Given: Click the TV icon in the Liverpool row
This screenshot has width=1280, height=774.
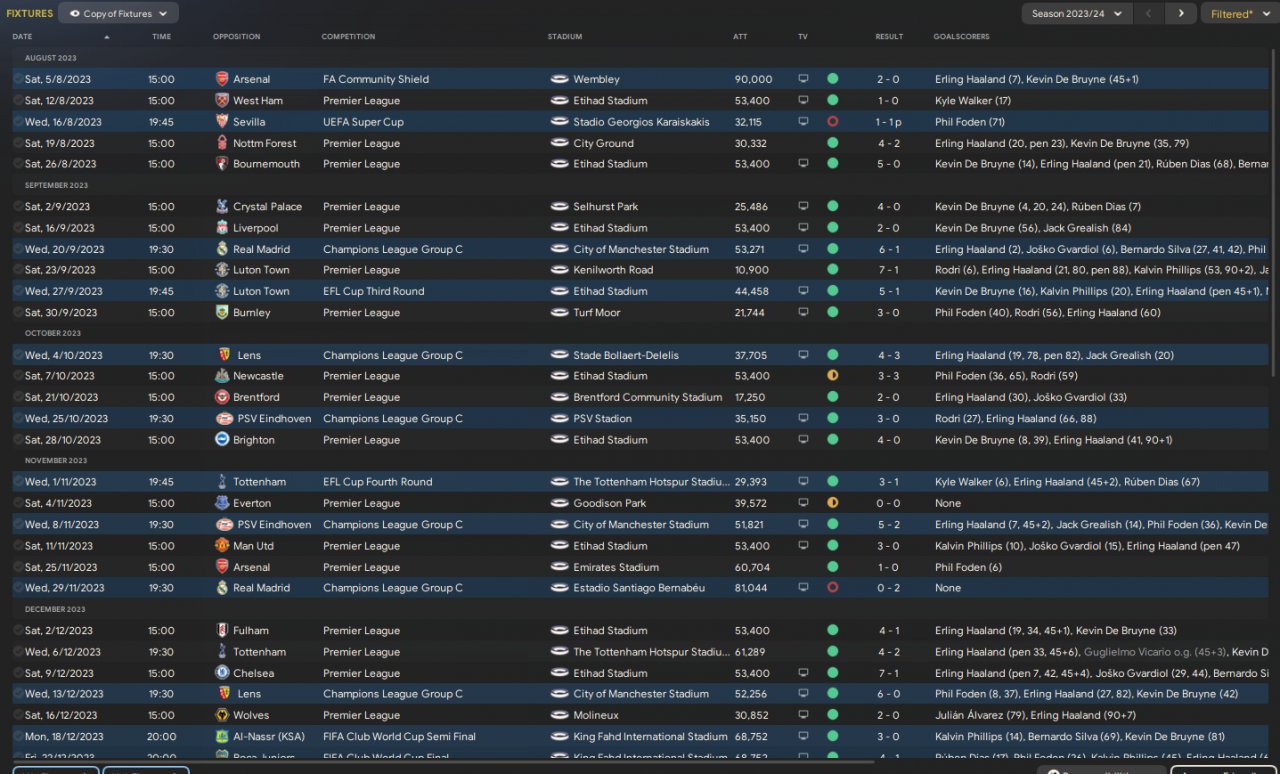Looking at the screenshot, I should (x=803, y=228).
